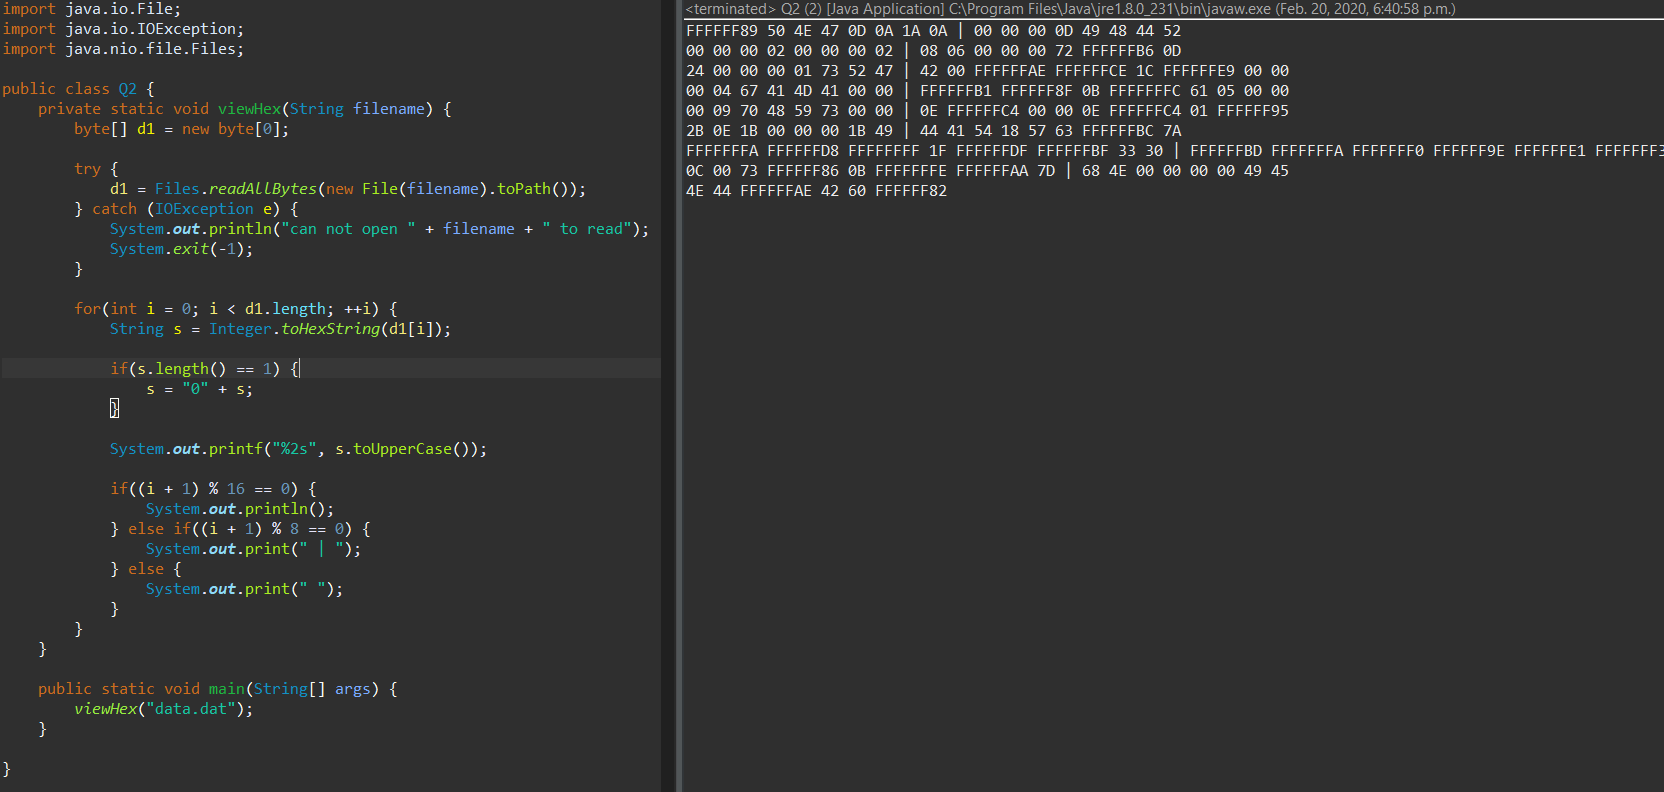The image size is (1664, 792).
Task: Click the 'import java.nio.file.Files;' line
Action: point(123,49)
